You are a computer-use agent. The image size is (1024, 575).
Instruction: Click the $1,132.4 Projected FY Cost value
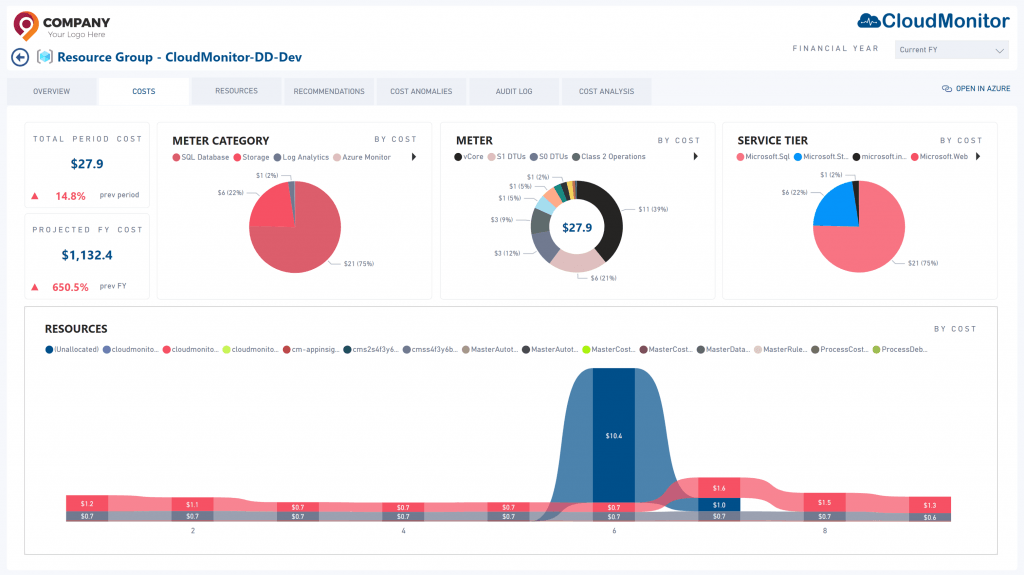click(87, 255)
